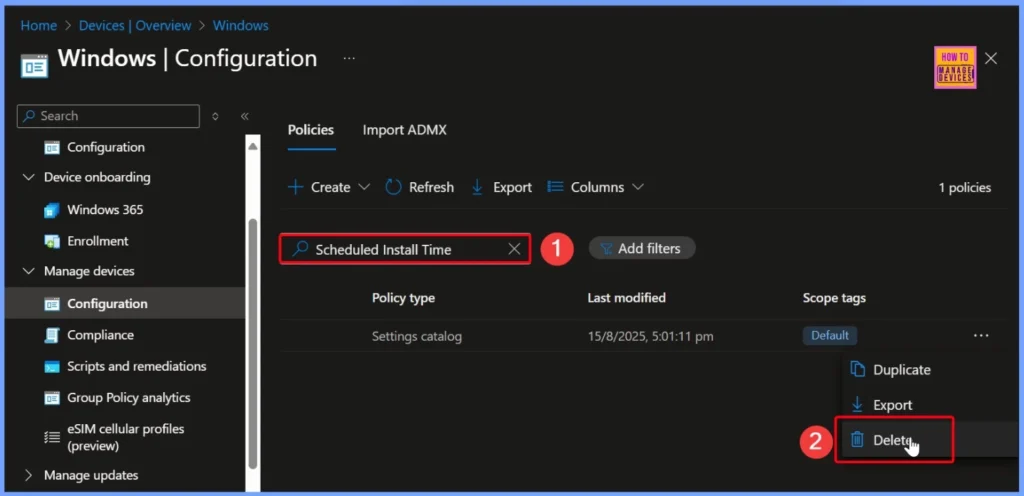The width and height of the screenshot is (1024, 496).
Task: Click the Windows Configuration blade icon
Action: 34,67
